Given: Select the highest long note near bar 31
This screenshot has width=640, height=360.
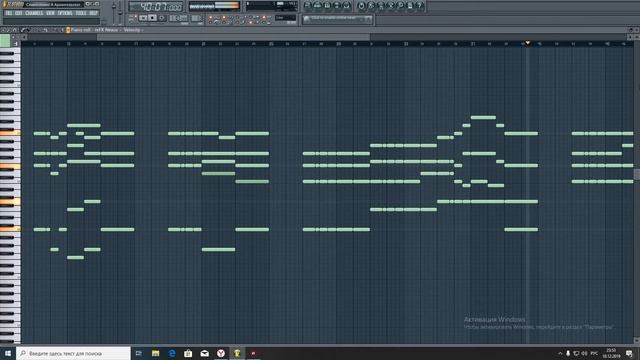Looking at the screenshot, I should coord(483,118).
